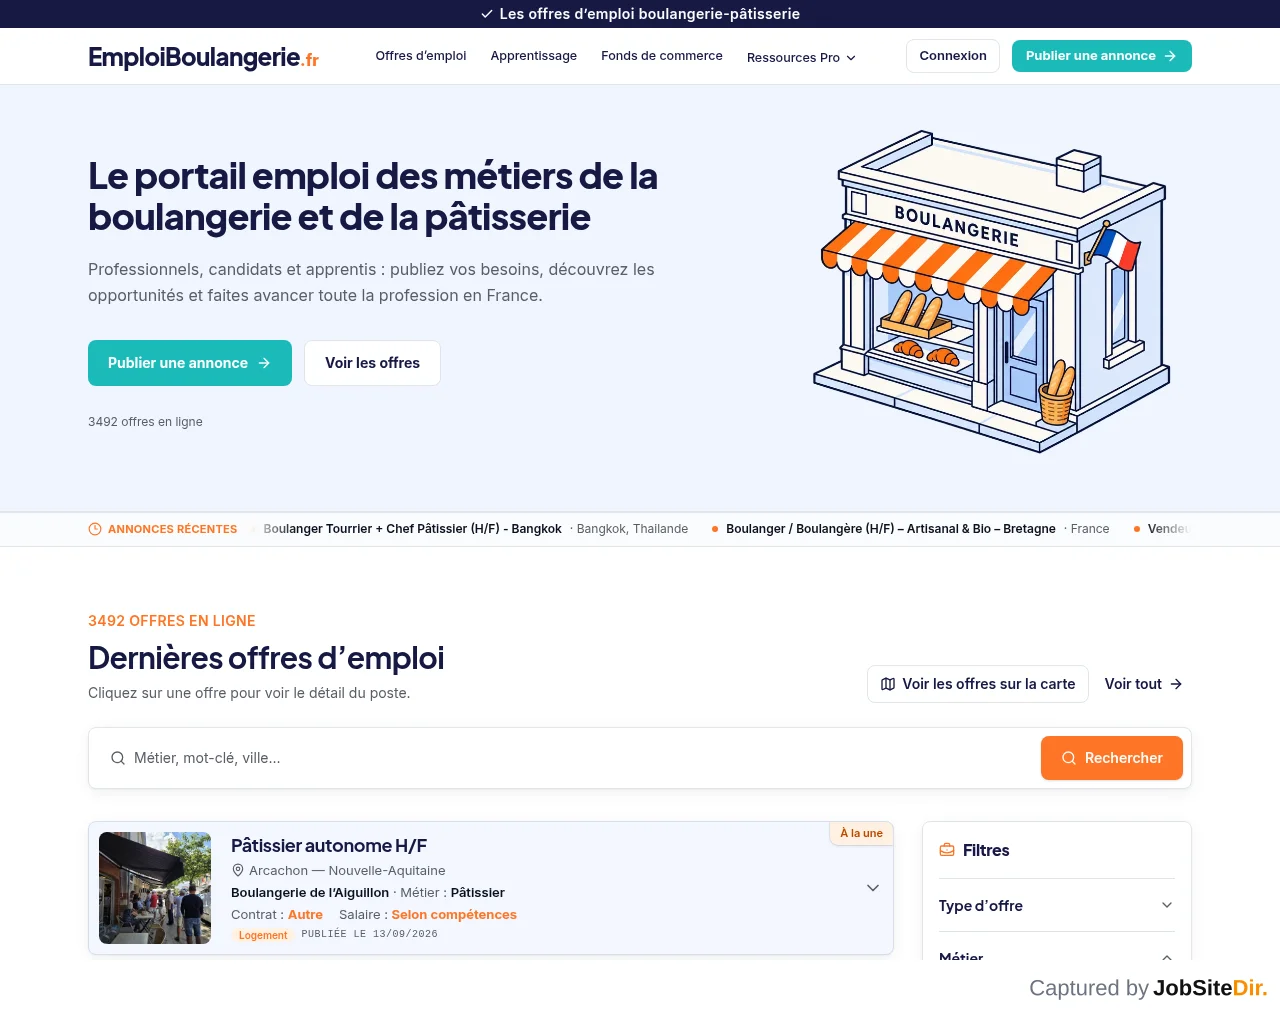1280x1018 pixels.
Task: Open Voir les offres sur la carte
Action: point(978,684)
